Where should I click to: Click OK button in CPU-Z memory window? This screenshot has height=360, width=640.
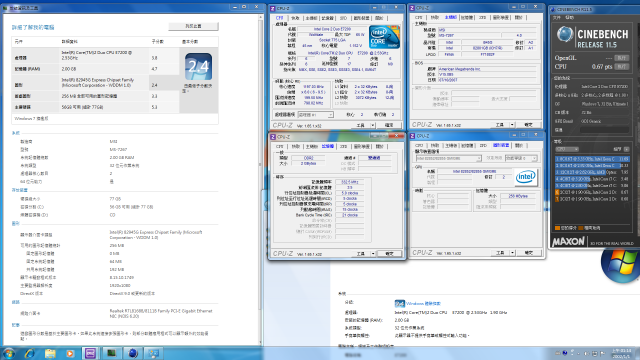pyautogui.click(x=389, y=254)
